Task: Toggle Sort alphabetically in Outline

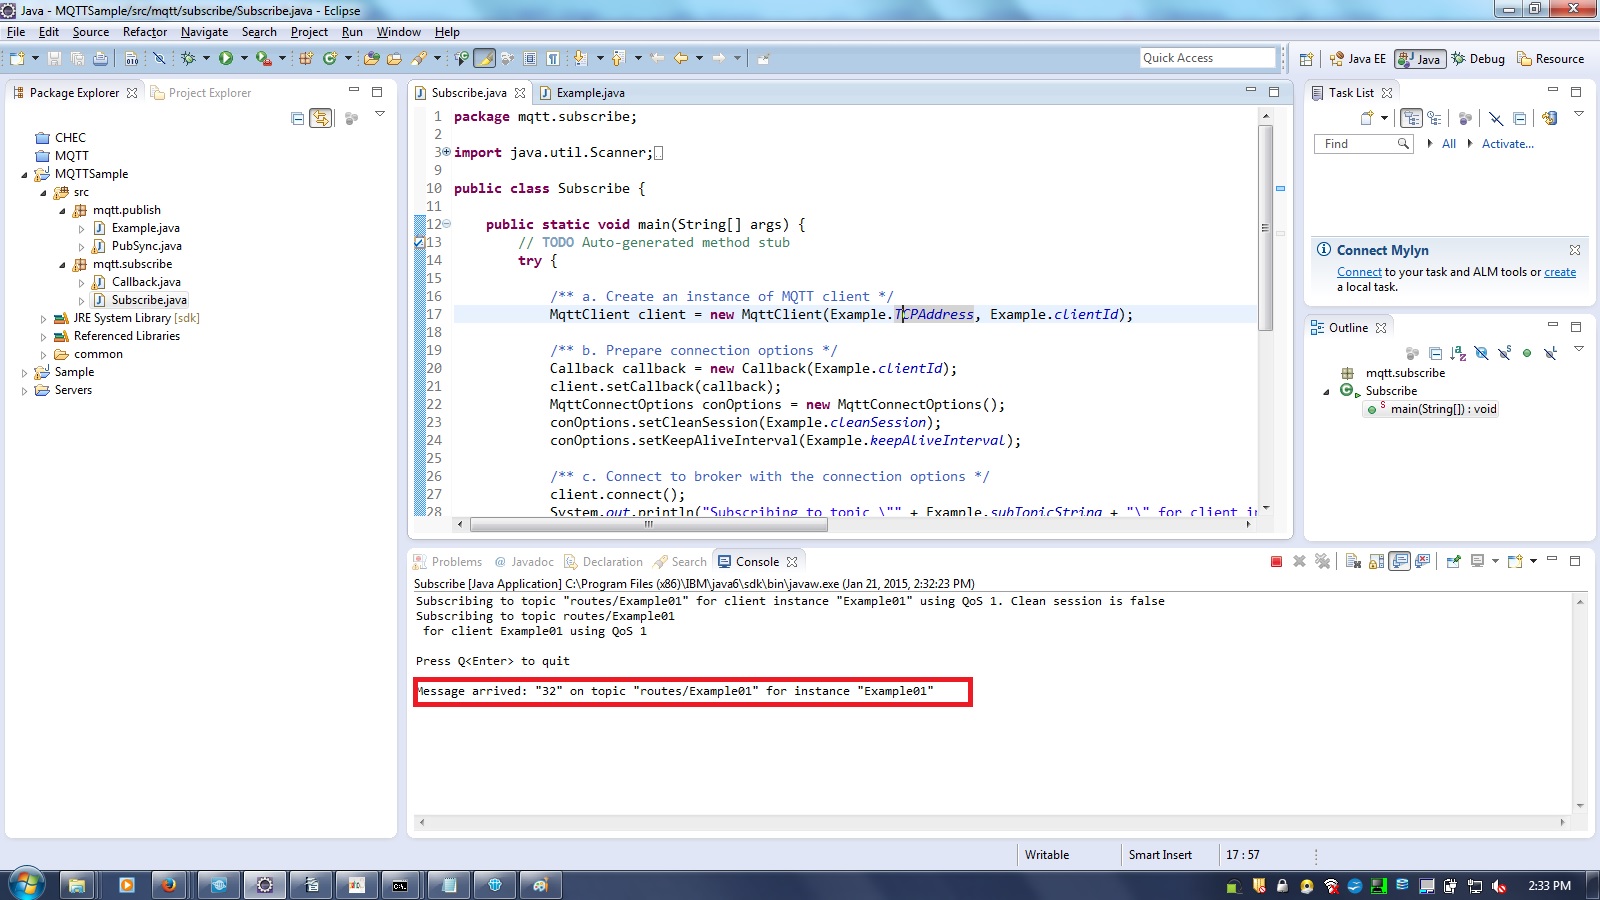Action: click(x=1458, y=354)
